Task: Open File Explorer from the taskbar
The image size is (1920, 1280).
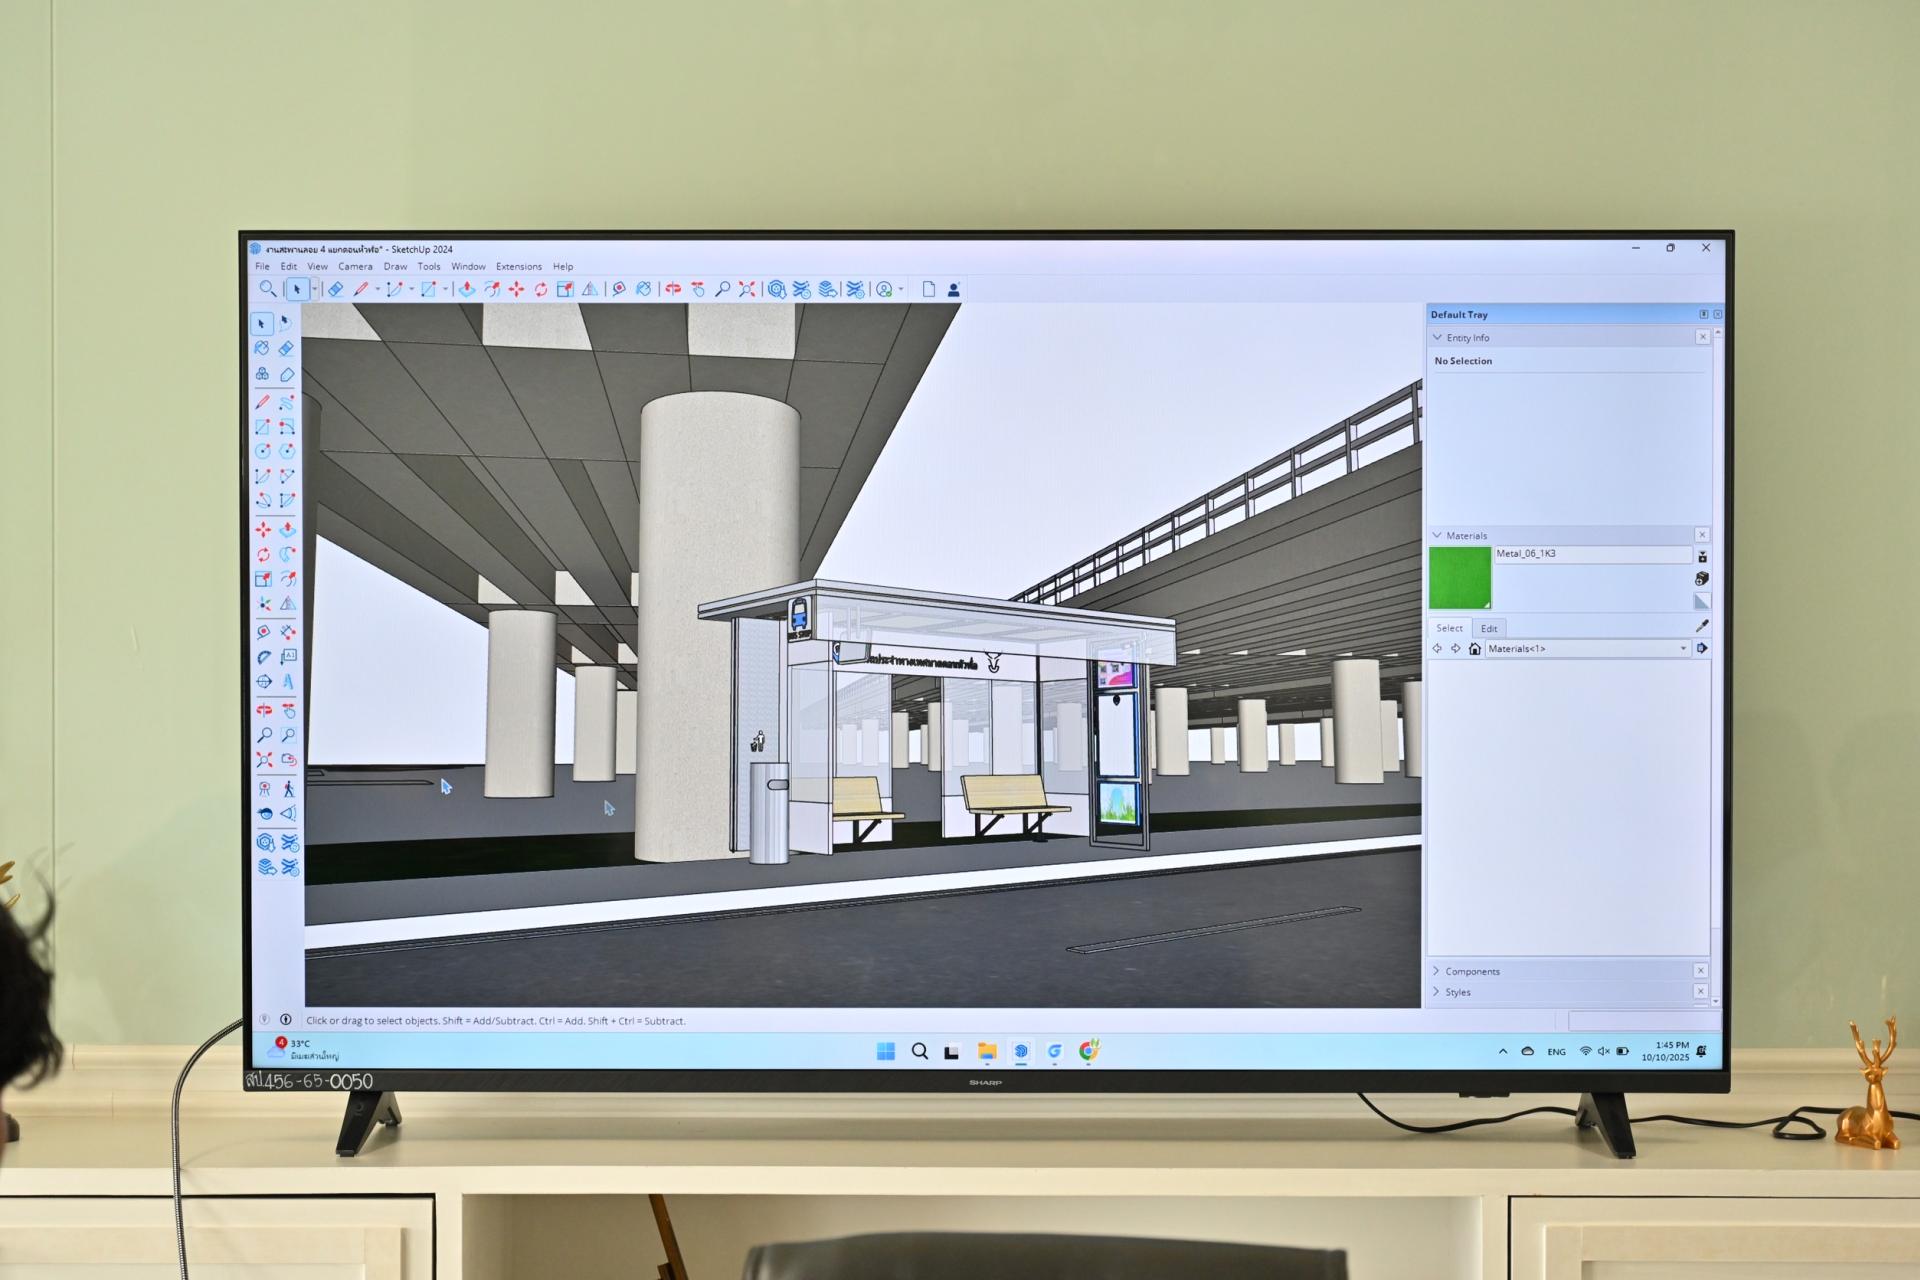Action: point(987,1051)
